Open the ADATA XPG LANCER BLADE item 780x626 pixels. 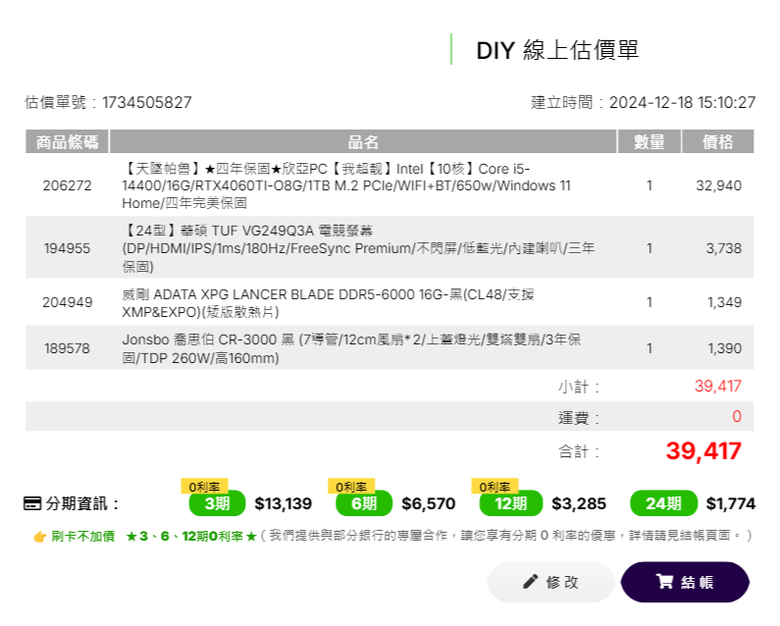328,303
